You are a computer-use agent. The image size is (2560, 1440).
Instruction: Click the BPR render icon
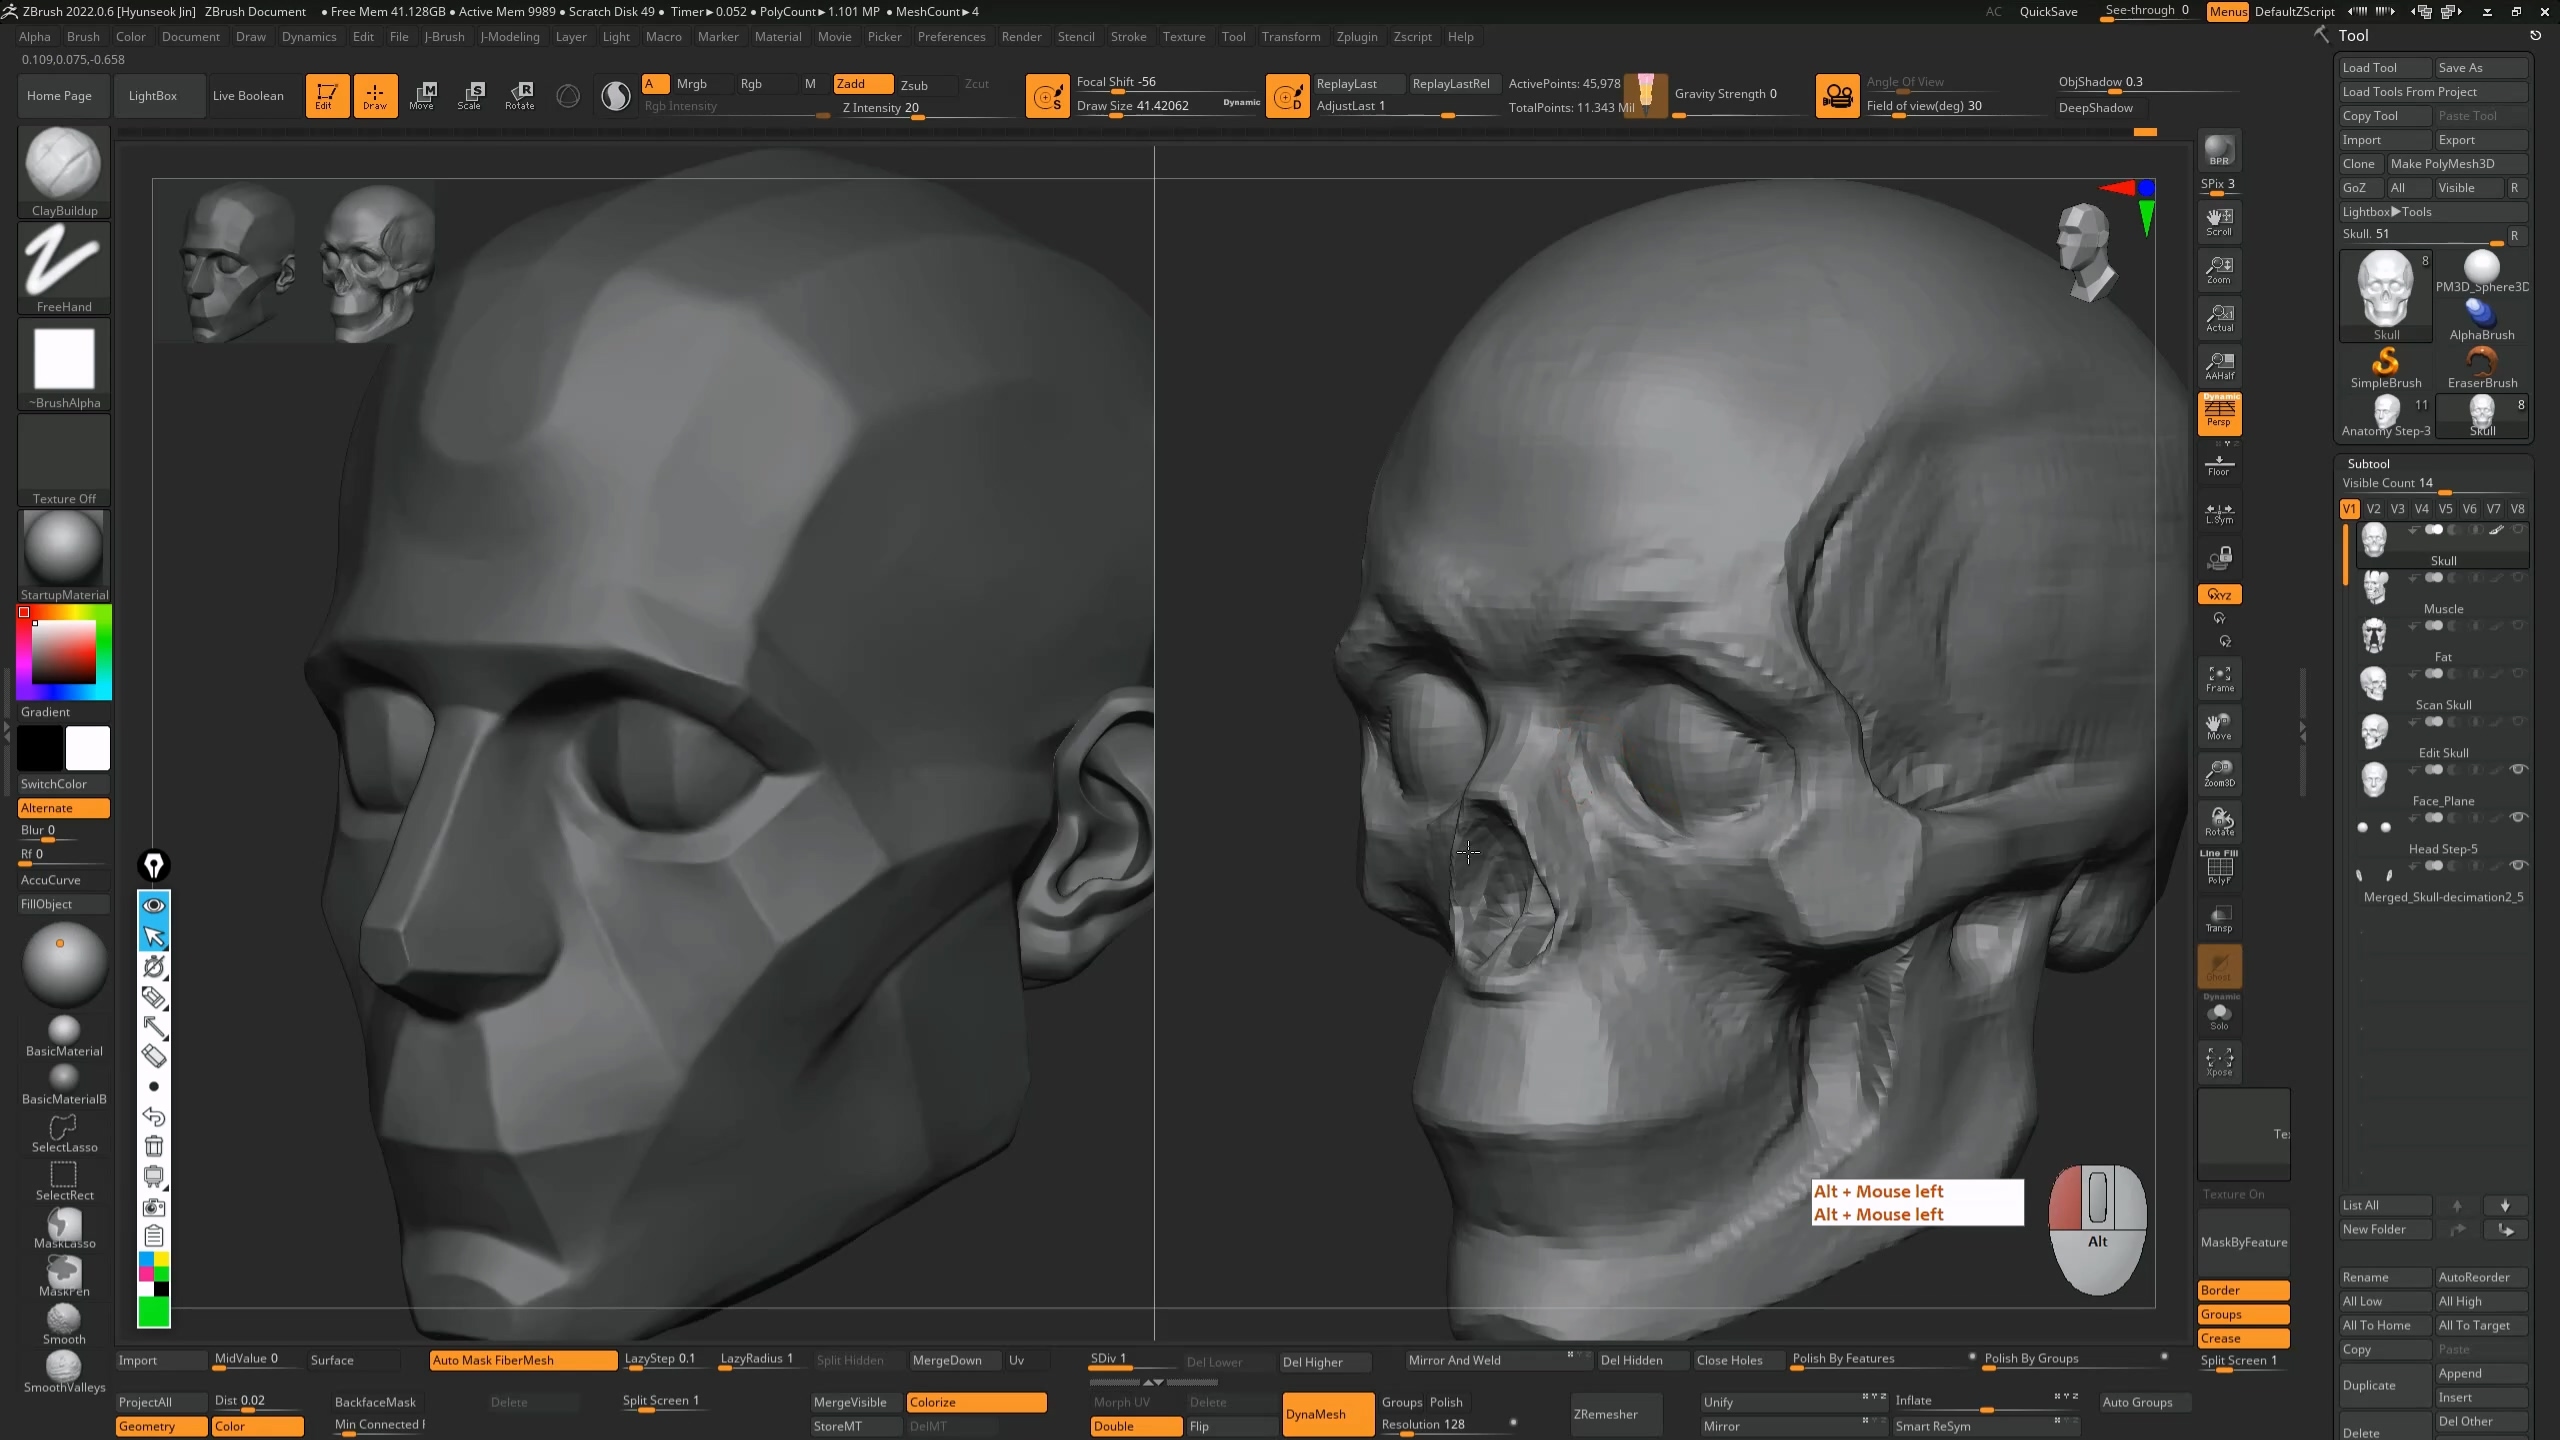click(x=2219, y=150)
